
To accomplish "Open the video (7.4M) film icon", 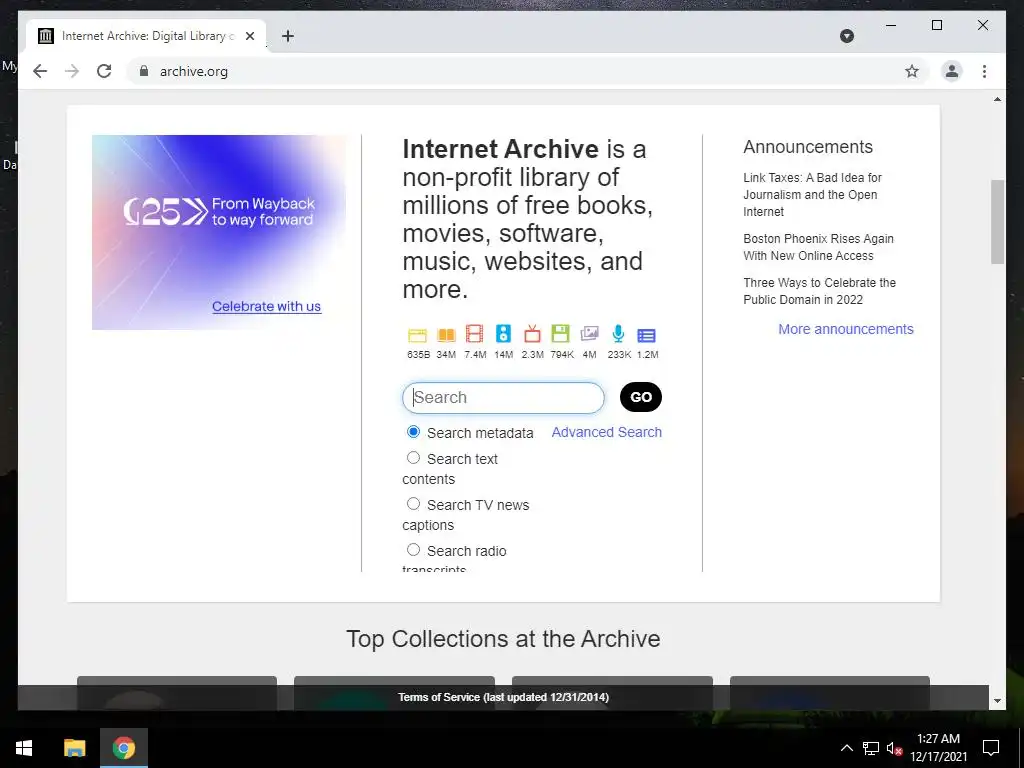I will [x=475, y=334].
